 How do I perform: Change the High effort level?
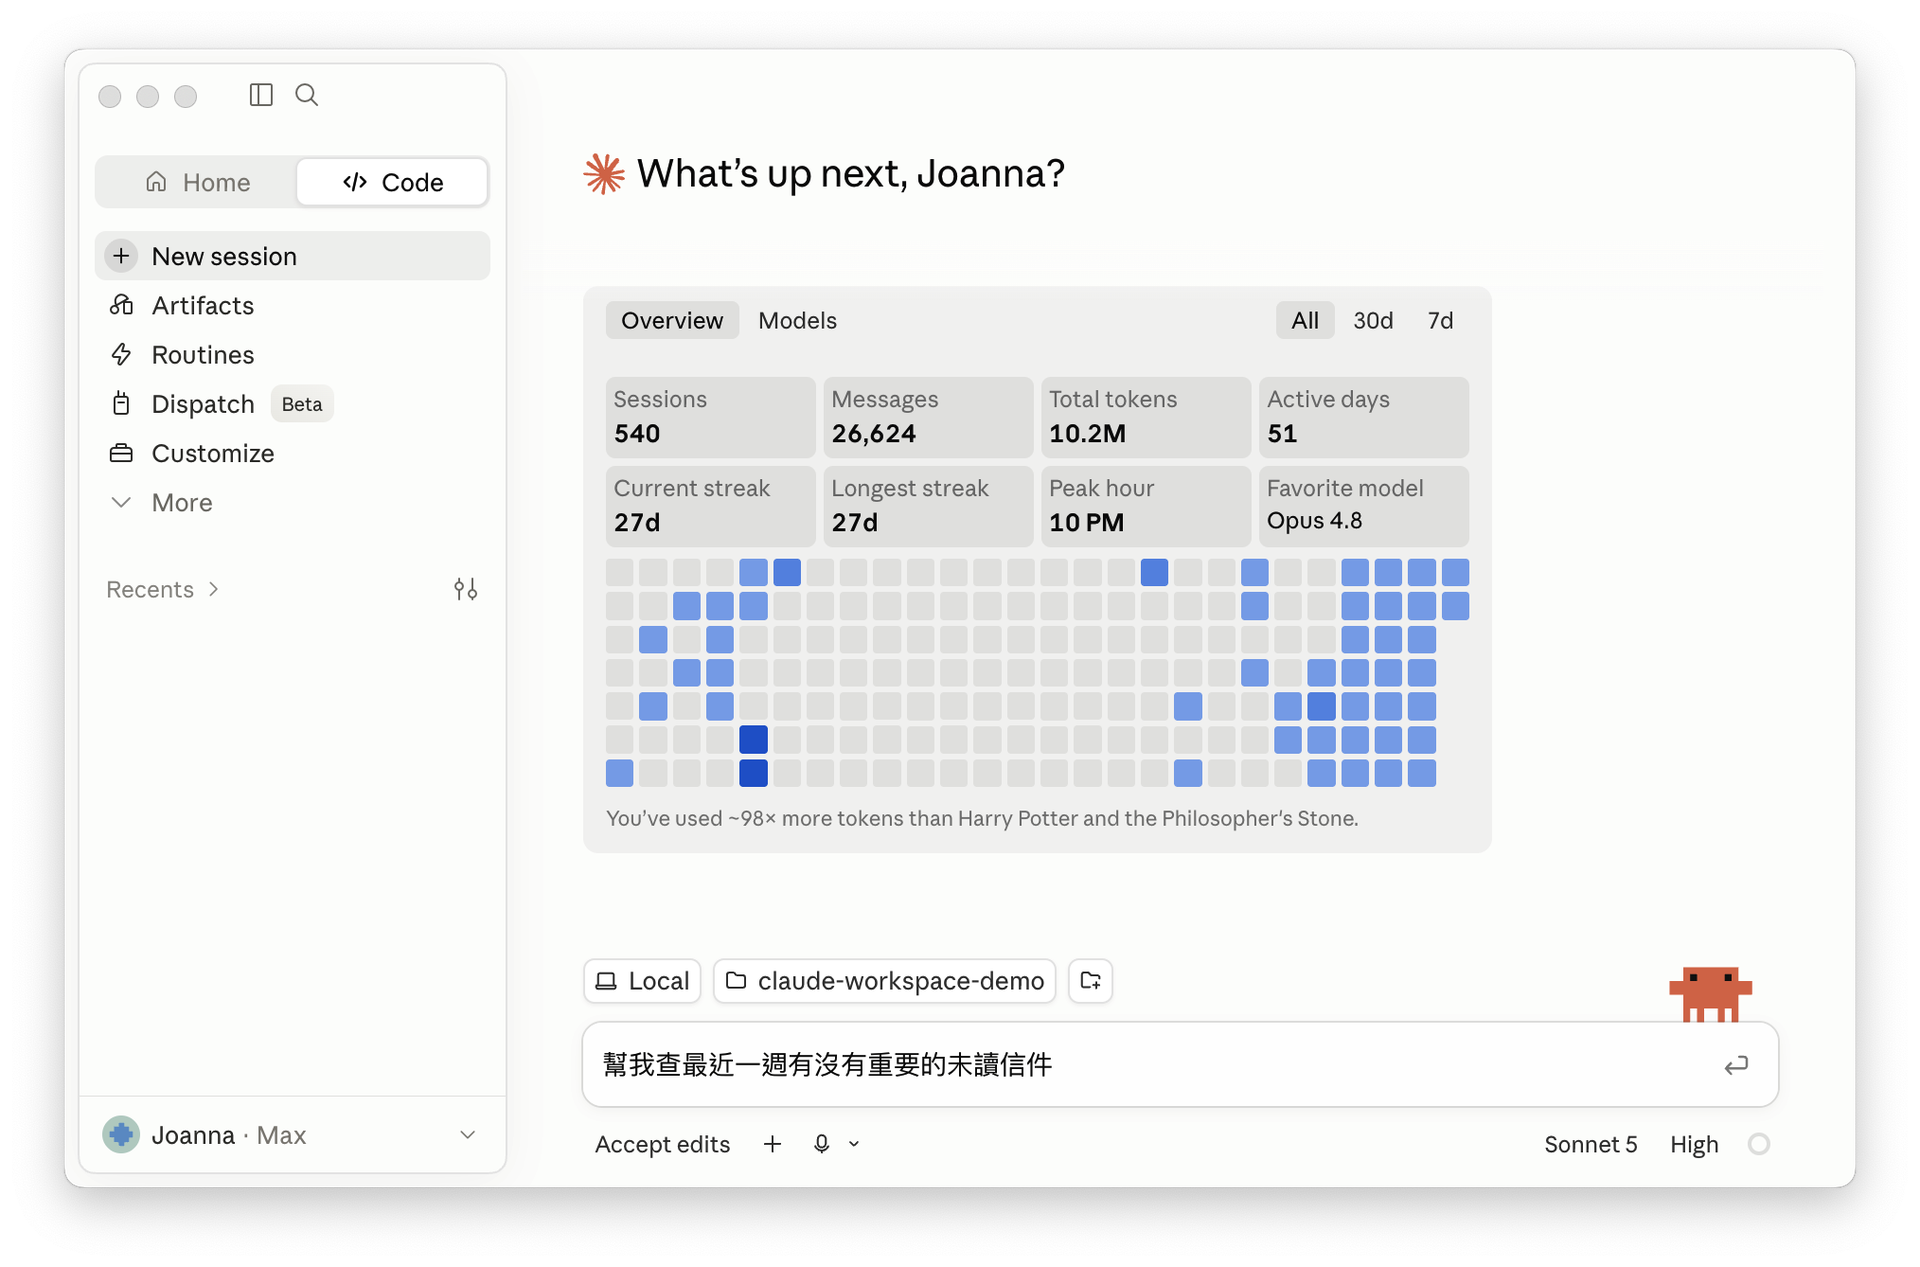click(1694, 1144)
